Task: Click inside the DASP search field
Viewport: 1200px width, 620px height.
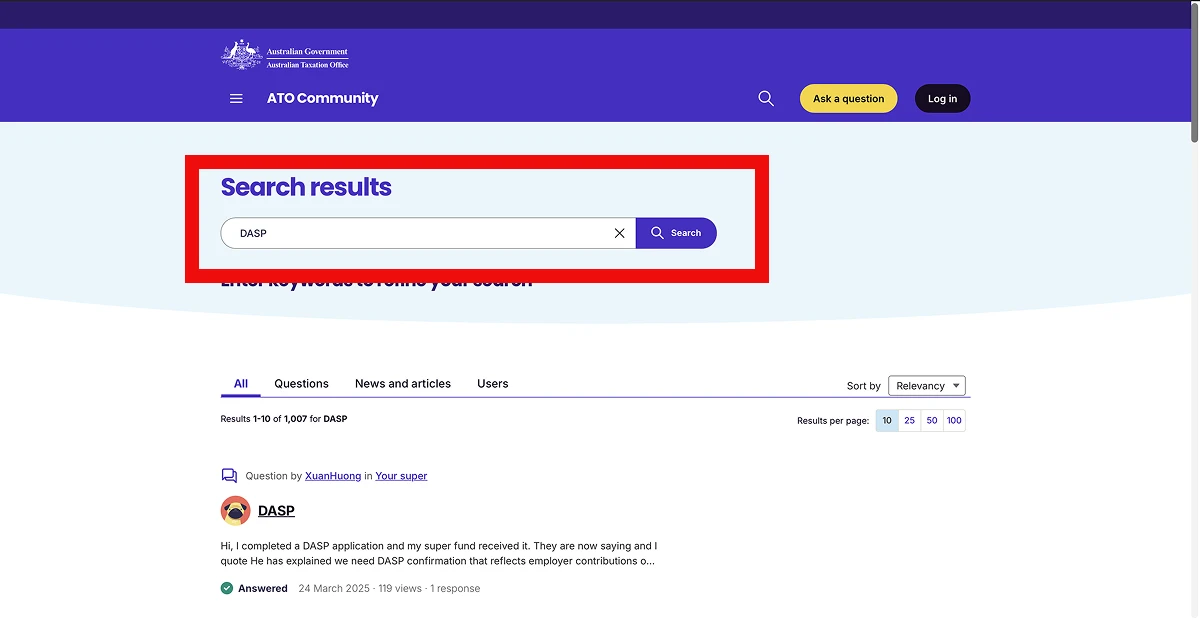Action: 420,233
